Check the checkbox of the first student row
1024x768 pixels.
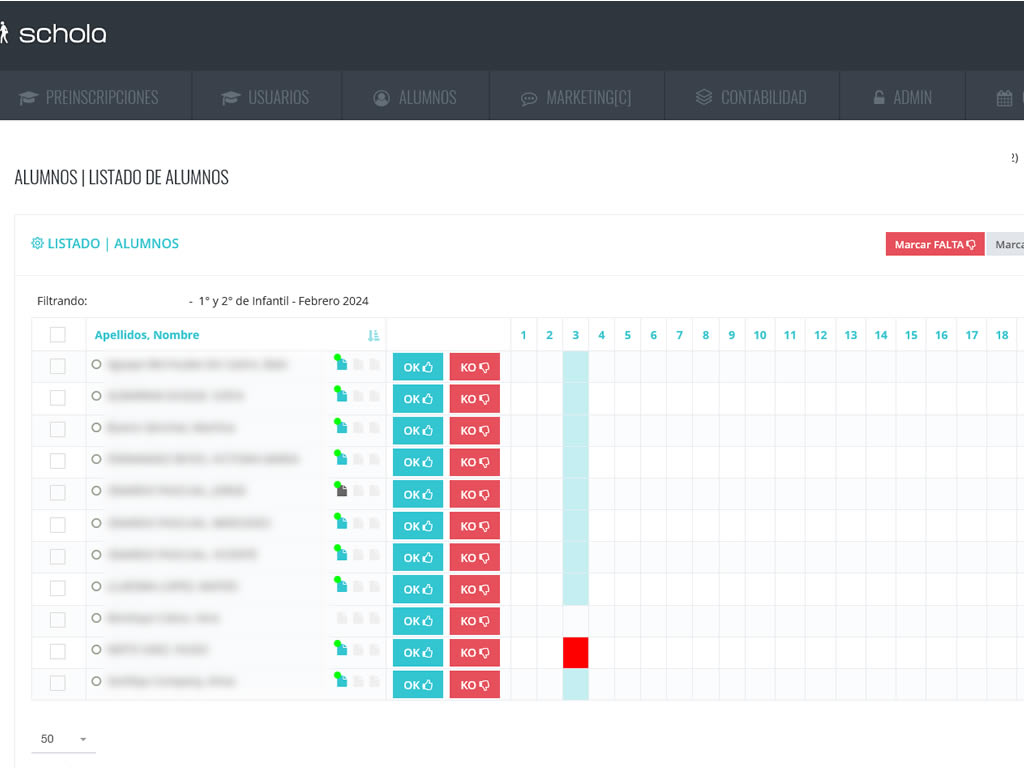[x=58, y=366]
